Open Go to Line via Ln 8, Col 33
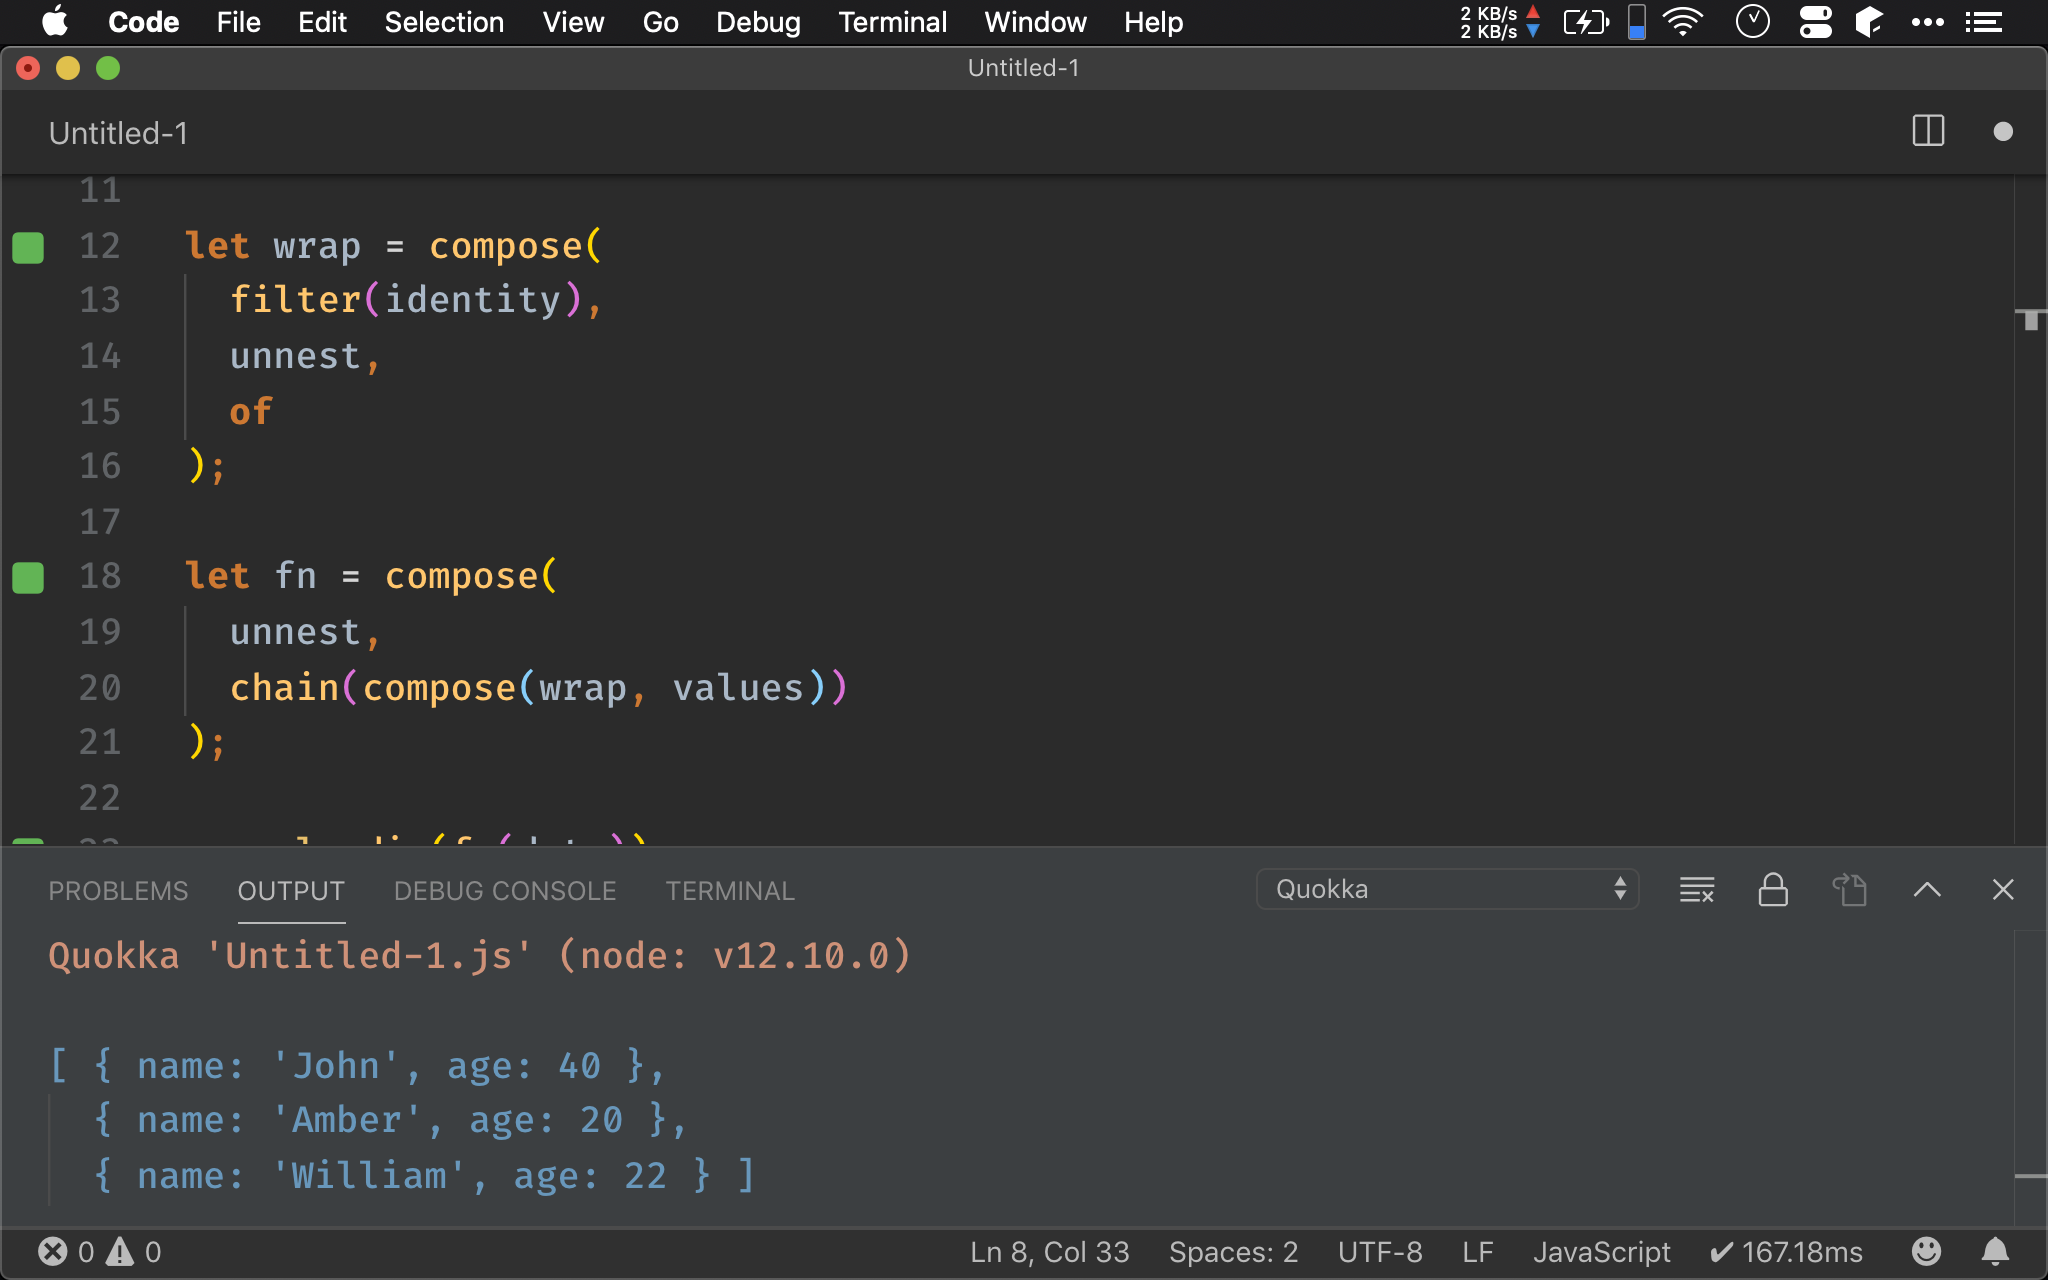 pos(1049,1252)
